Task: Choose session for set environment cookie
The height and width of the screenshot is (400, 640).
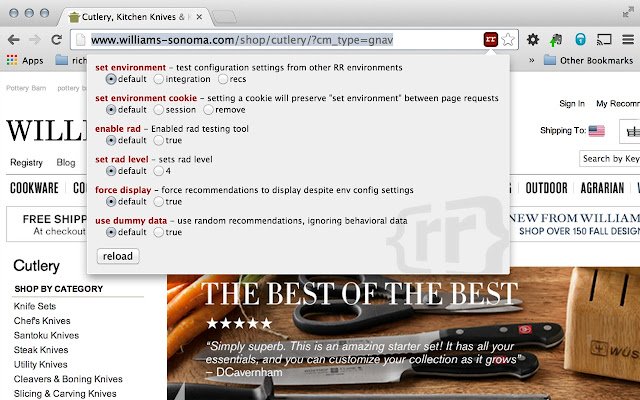Action: pyautogui.click(x=158, y=110)
